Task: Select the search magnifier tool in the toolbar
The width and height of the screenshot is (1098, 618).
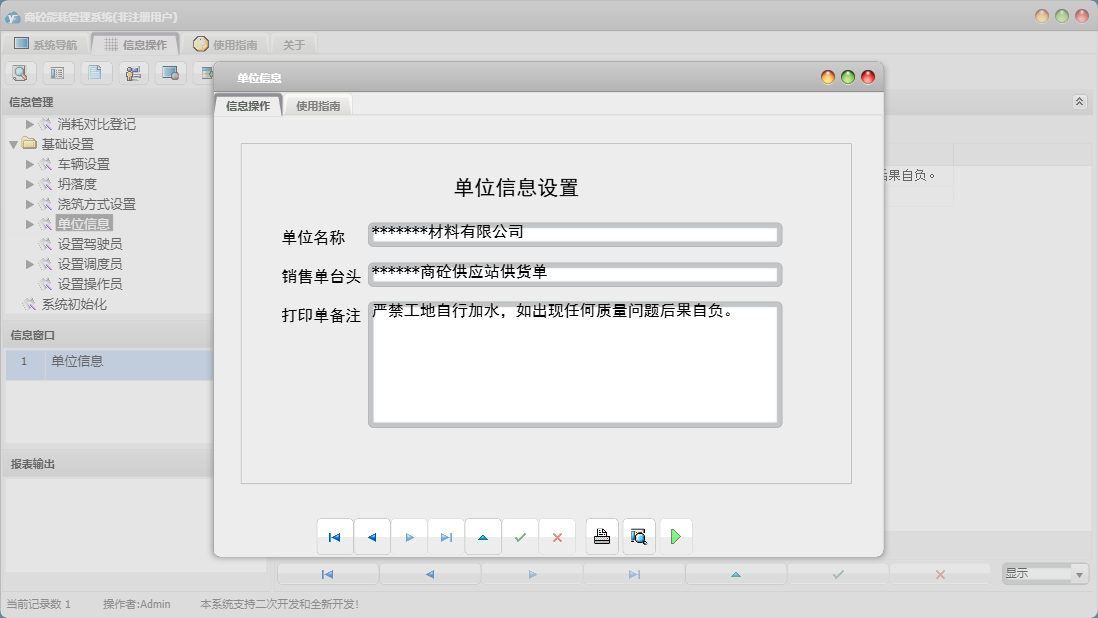Action: (20, 72)
